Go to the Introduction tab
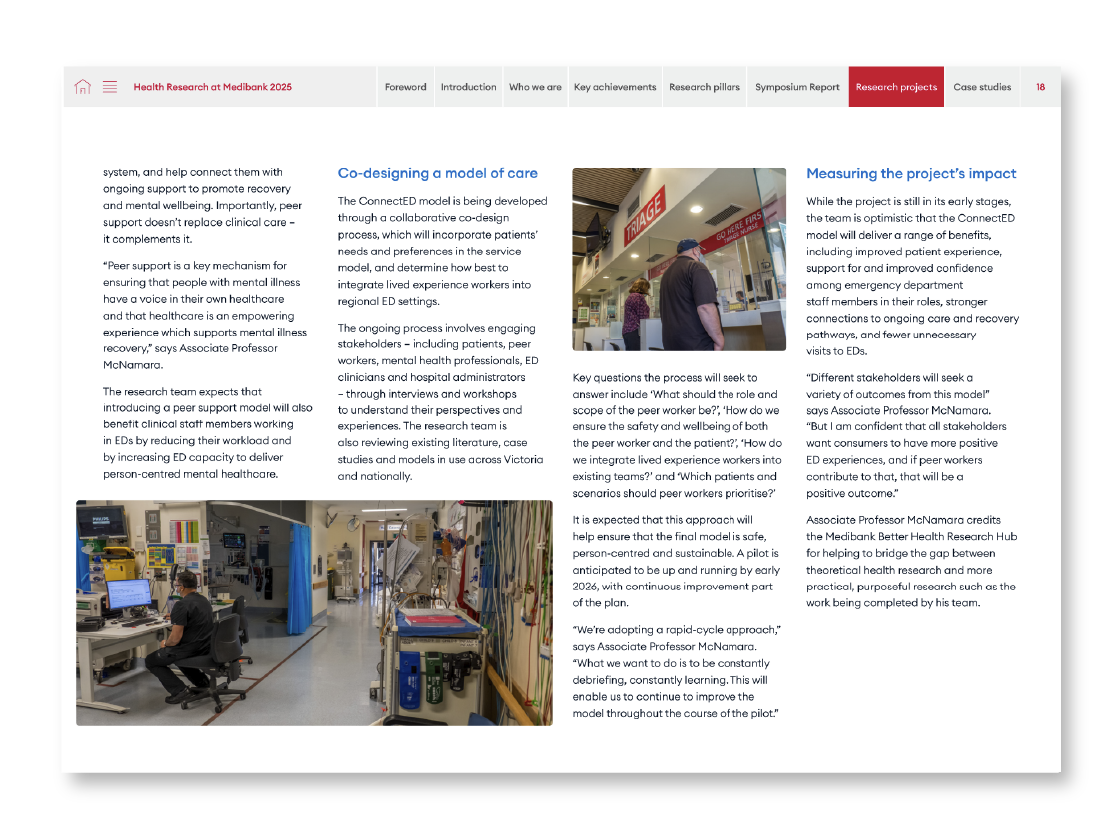 [x=469, y=87]
